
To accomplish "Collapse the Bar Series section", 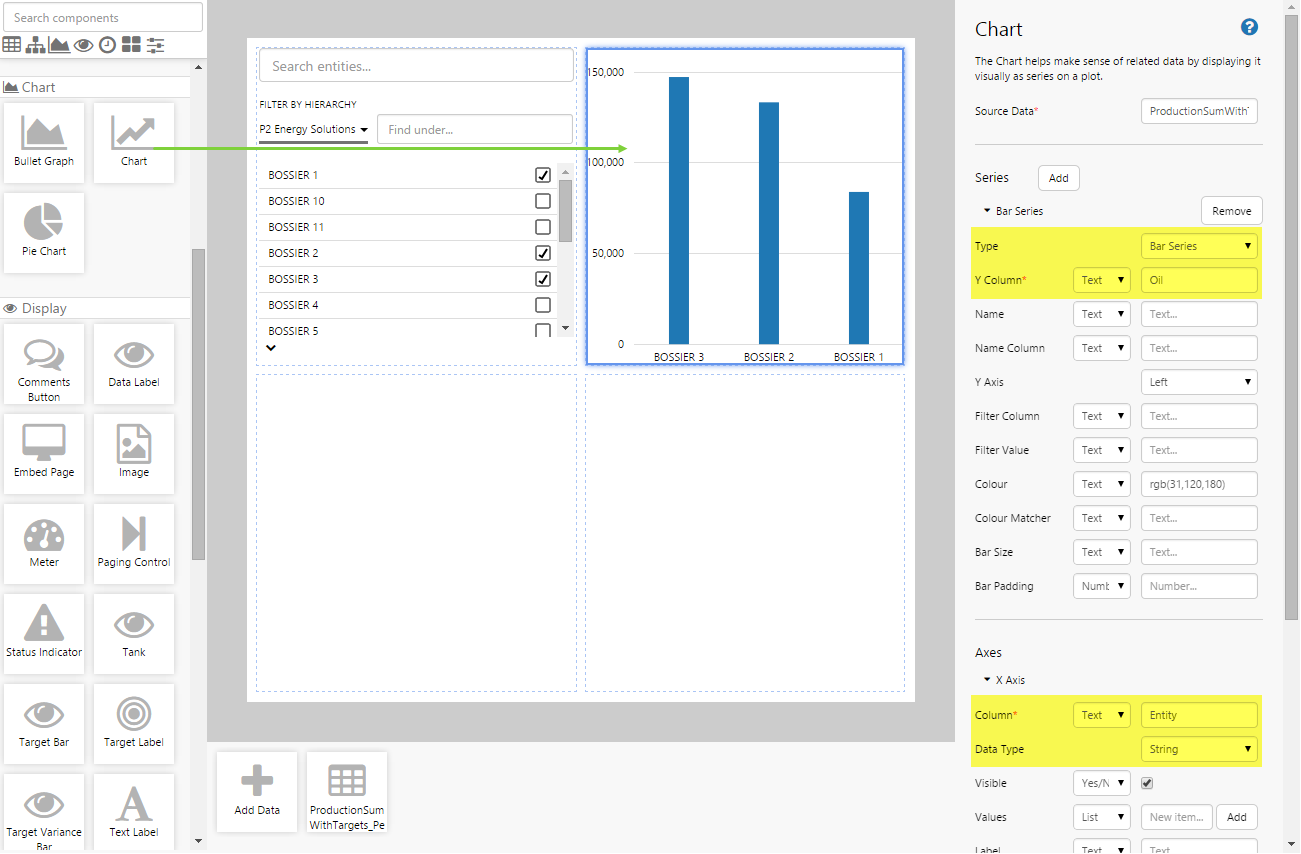I will click(987, 211).
